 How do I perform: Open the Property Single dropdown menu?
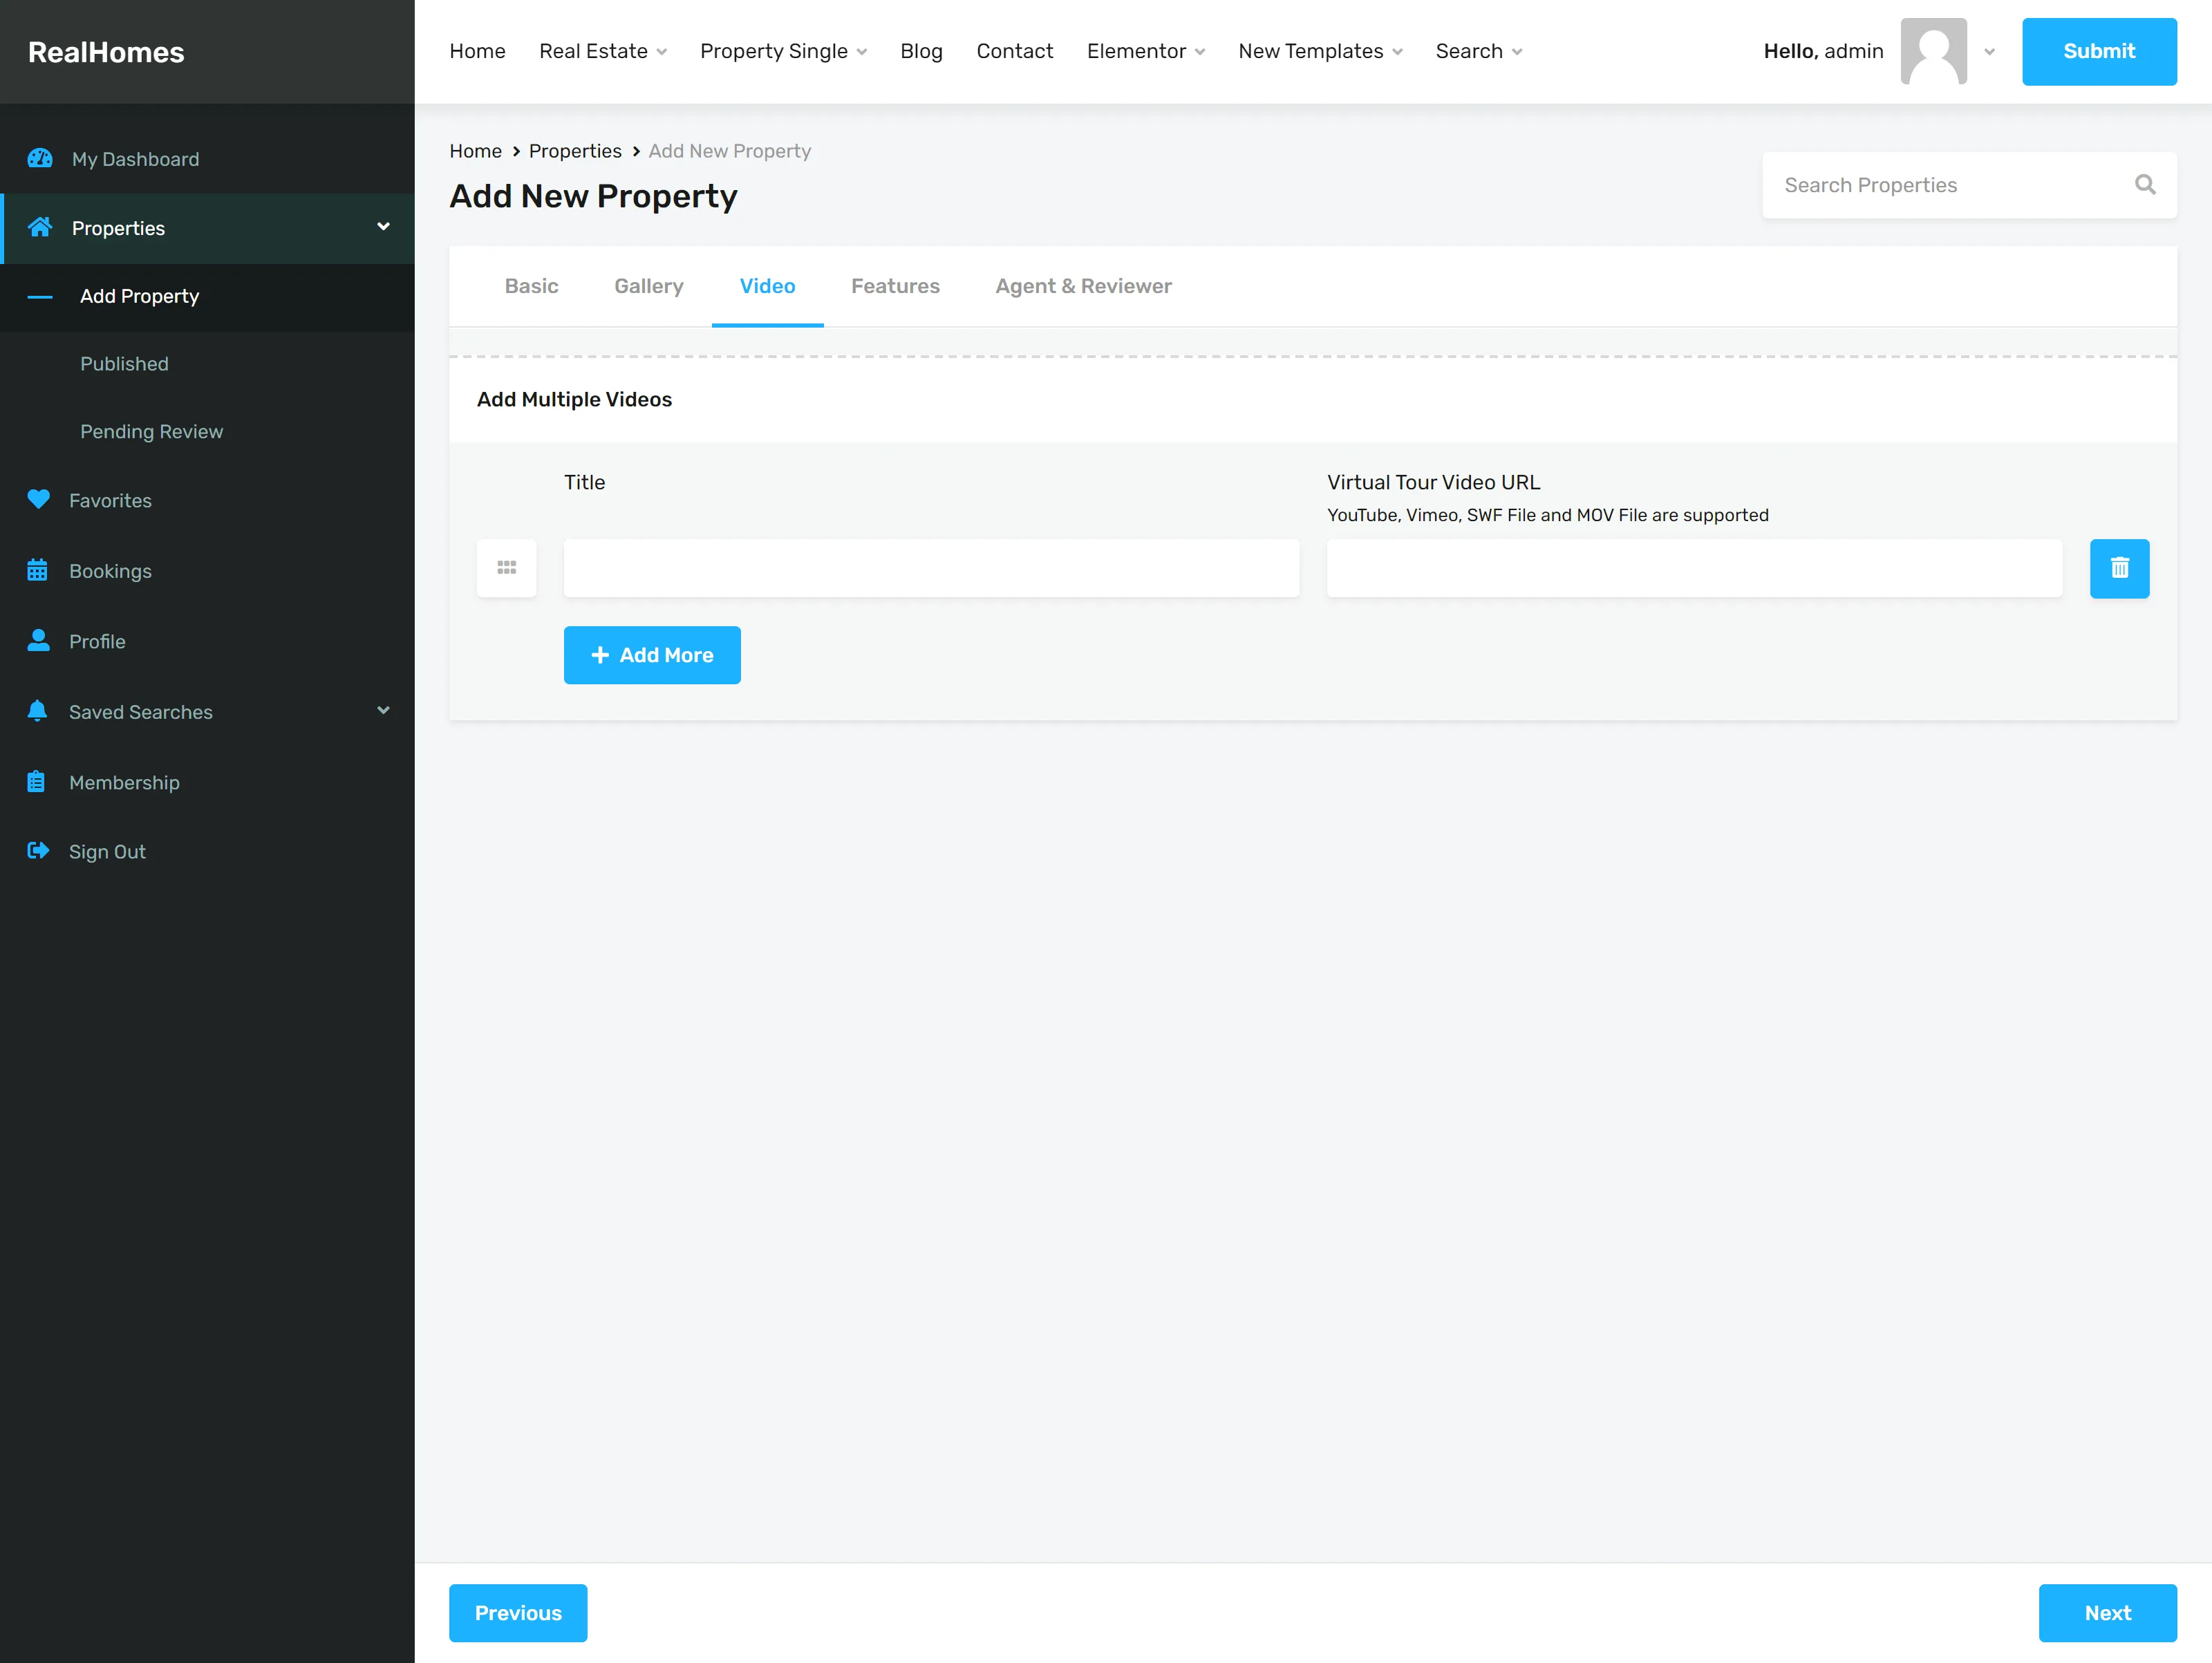pos(783,51)
